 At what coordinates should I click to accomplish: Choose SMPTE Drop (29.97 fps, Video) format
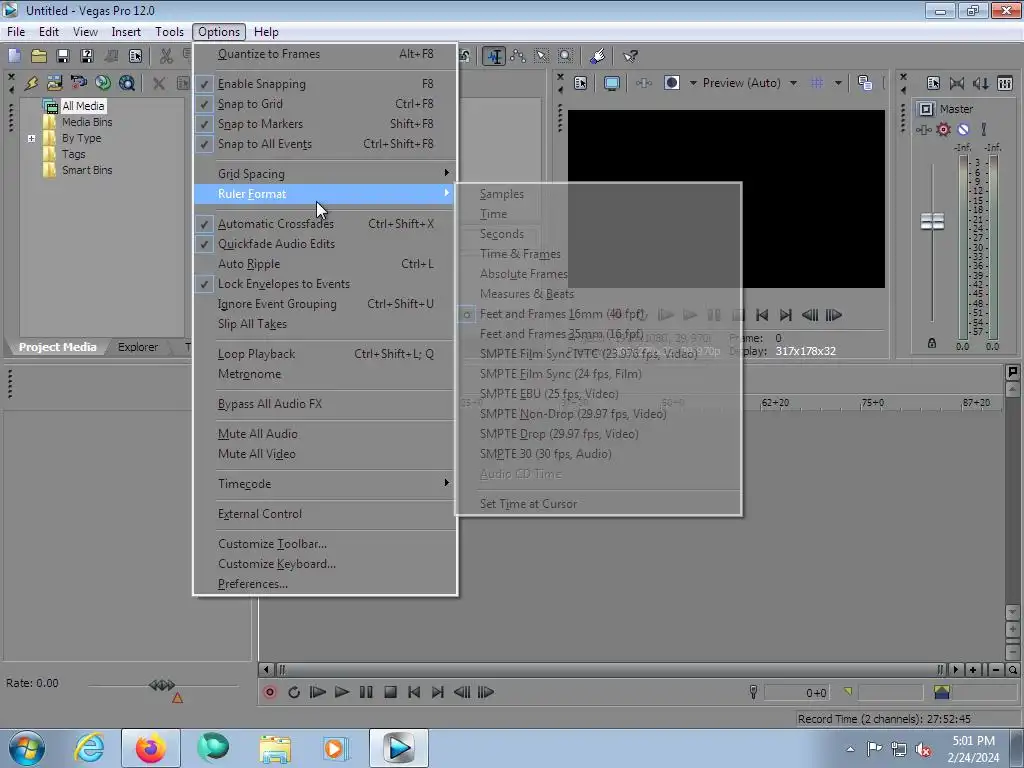coord(599,434)
